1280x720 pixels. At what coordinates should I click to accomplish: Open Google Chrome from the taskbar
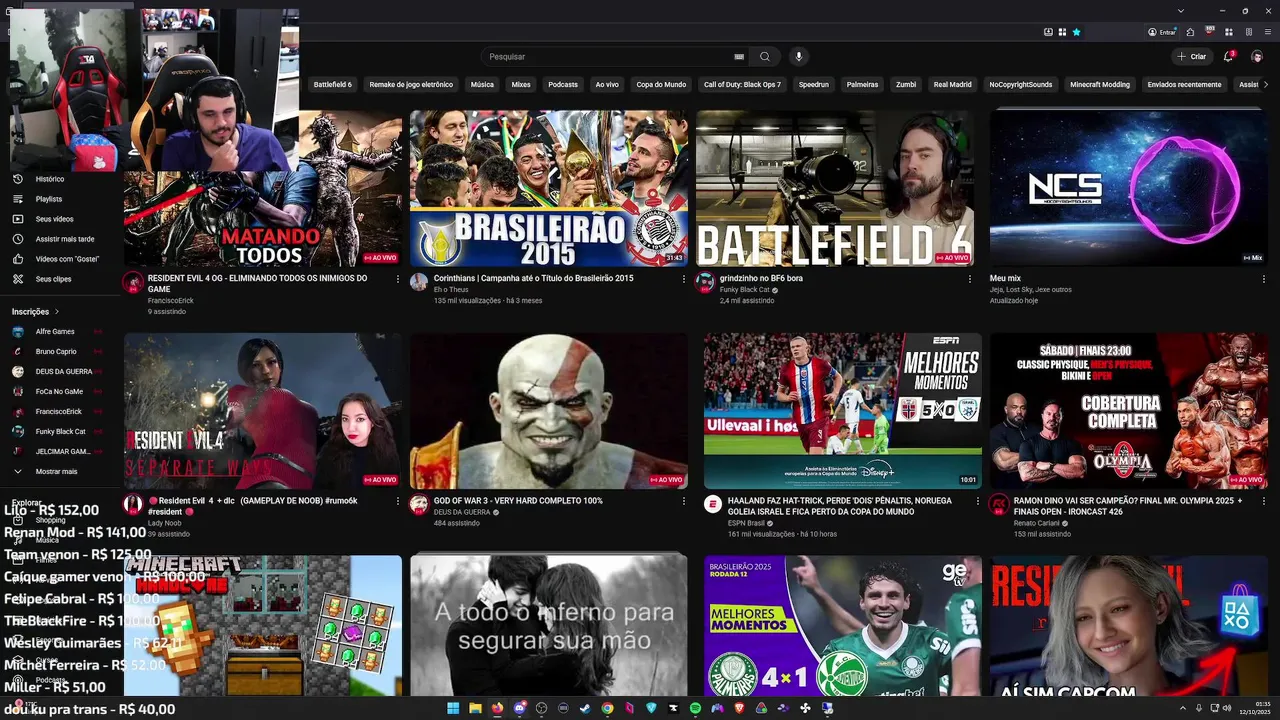[607, 708]
